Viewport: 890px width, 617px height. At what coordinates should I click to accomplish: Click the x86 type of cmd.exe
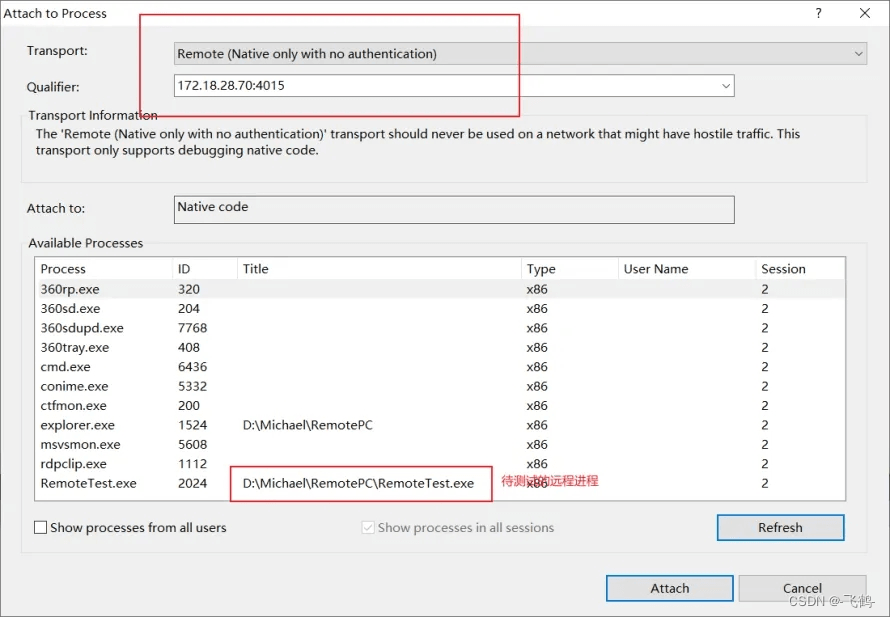(x=537, y=367)
